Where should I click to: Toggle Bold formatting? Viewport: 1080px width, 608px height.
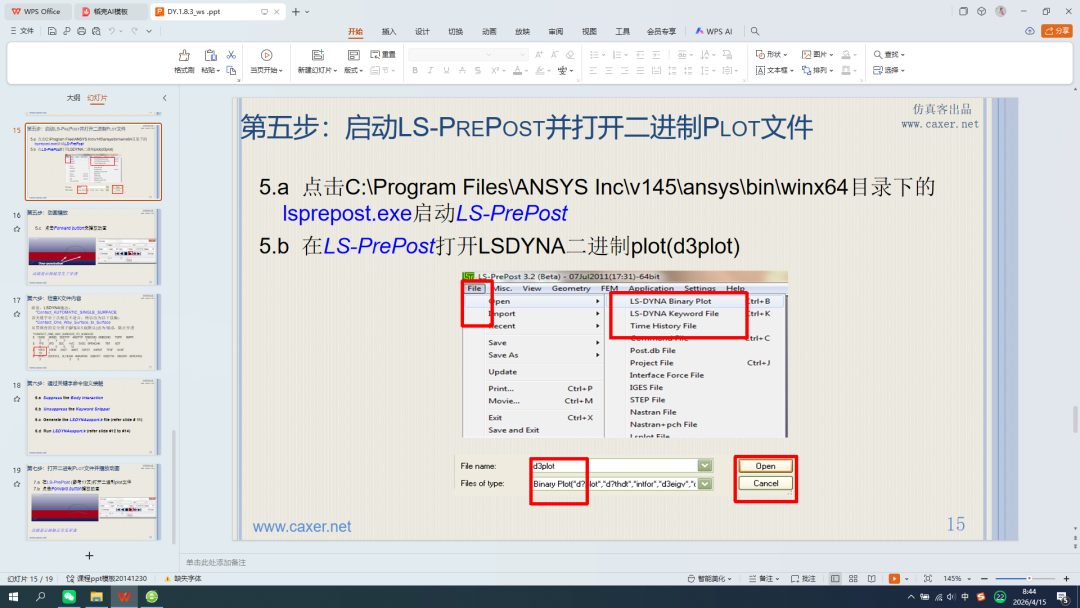point(415,70)
